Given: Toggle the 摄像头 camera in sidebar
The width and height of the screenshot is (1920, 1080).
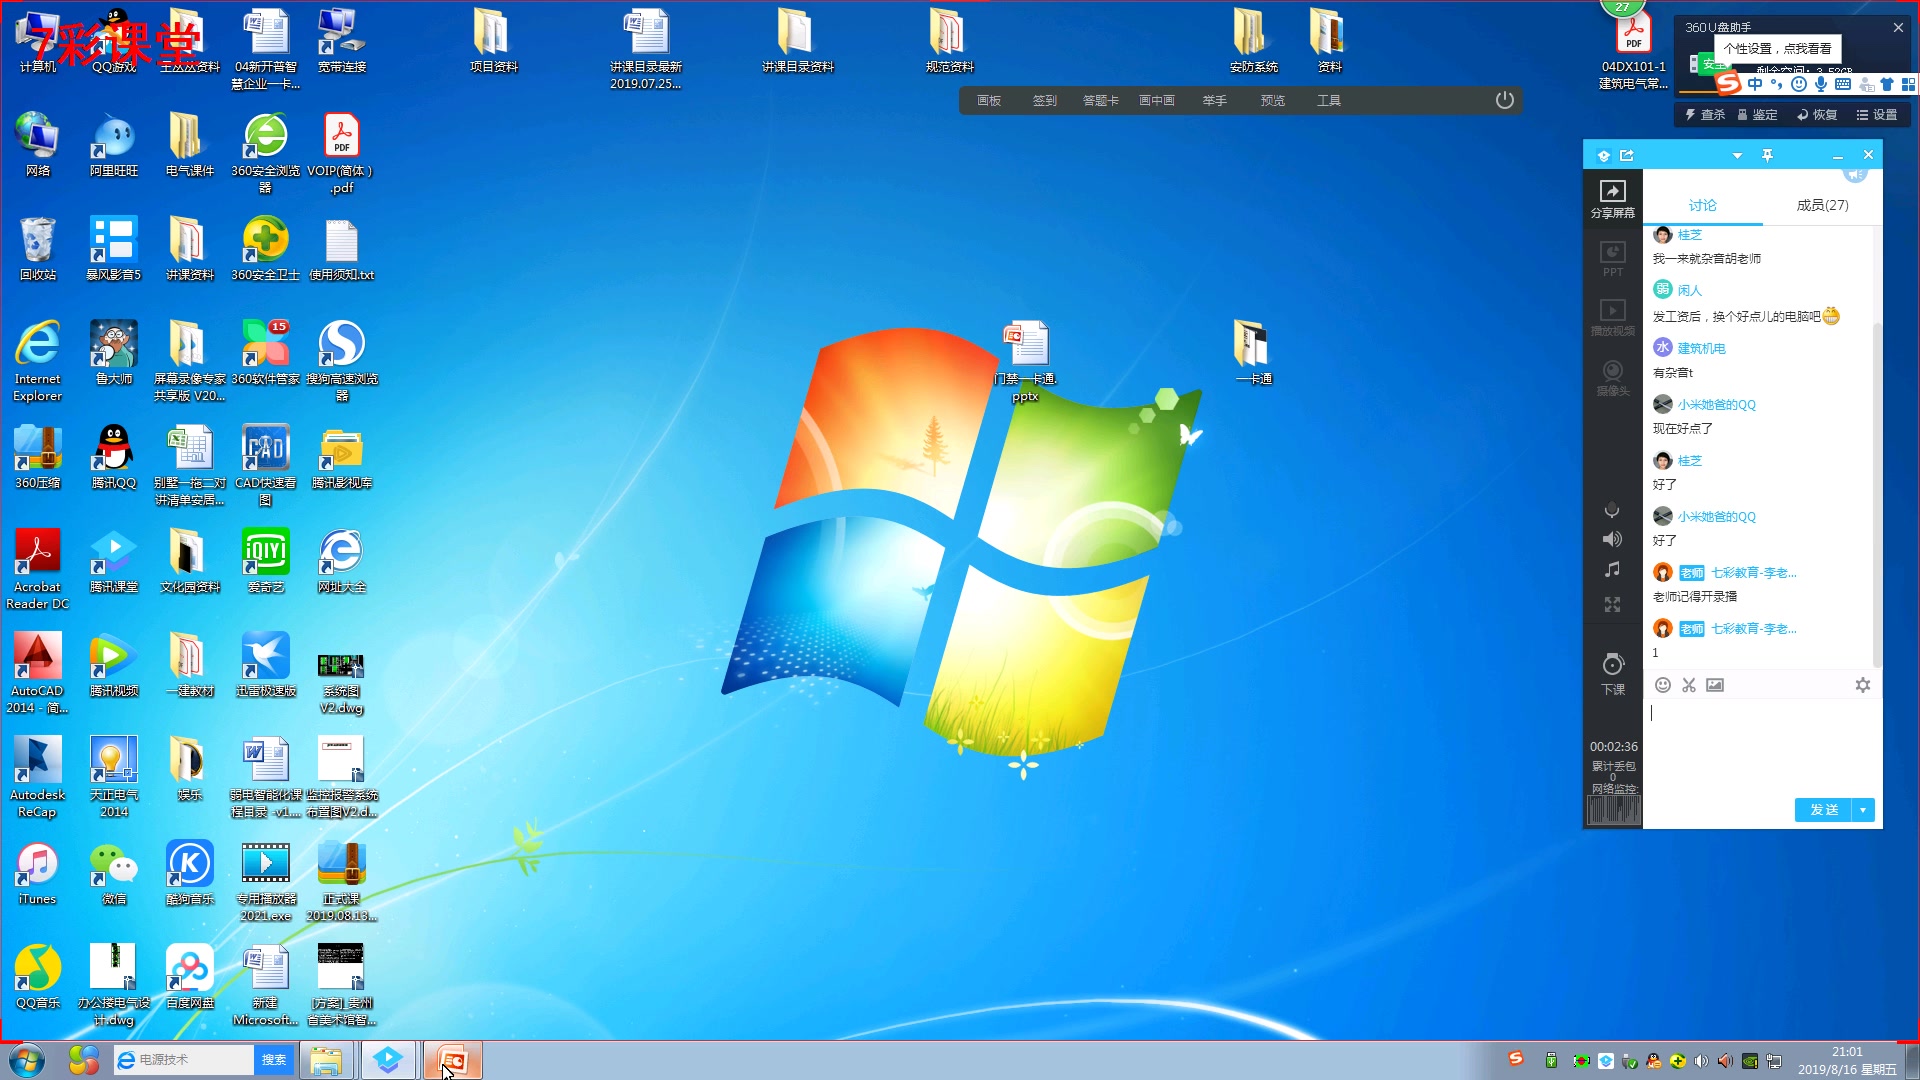Looking at the screenshot, I should click(x=1612, y=378).
